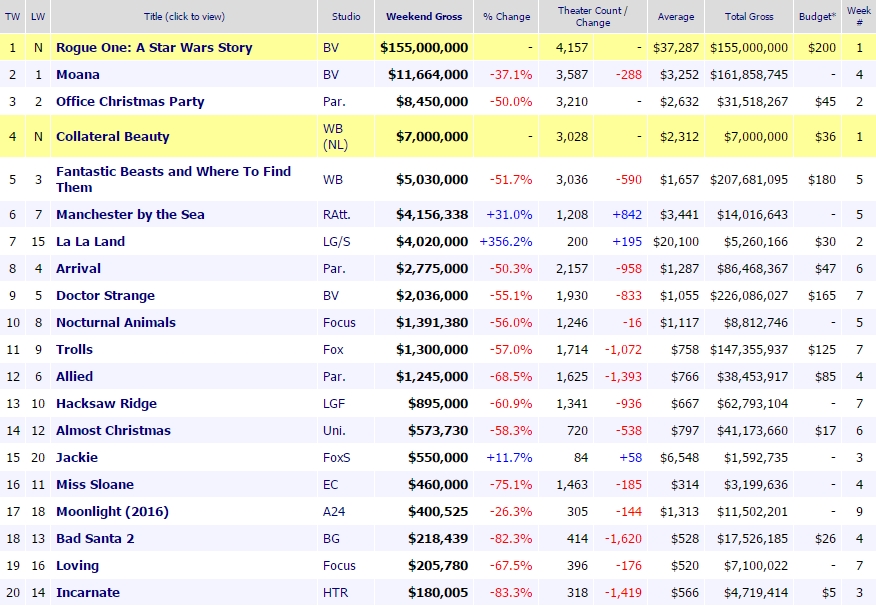Screen dimensions: 876x606
Task: Click BV studio in the Rogue One row
Action: 331,48
